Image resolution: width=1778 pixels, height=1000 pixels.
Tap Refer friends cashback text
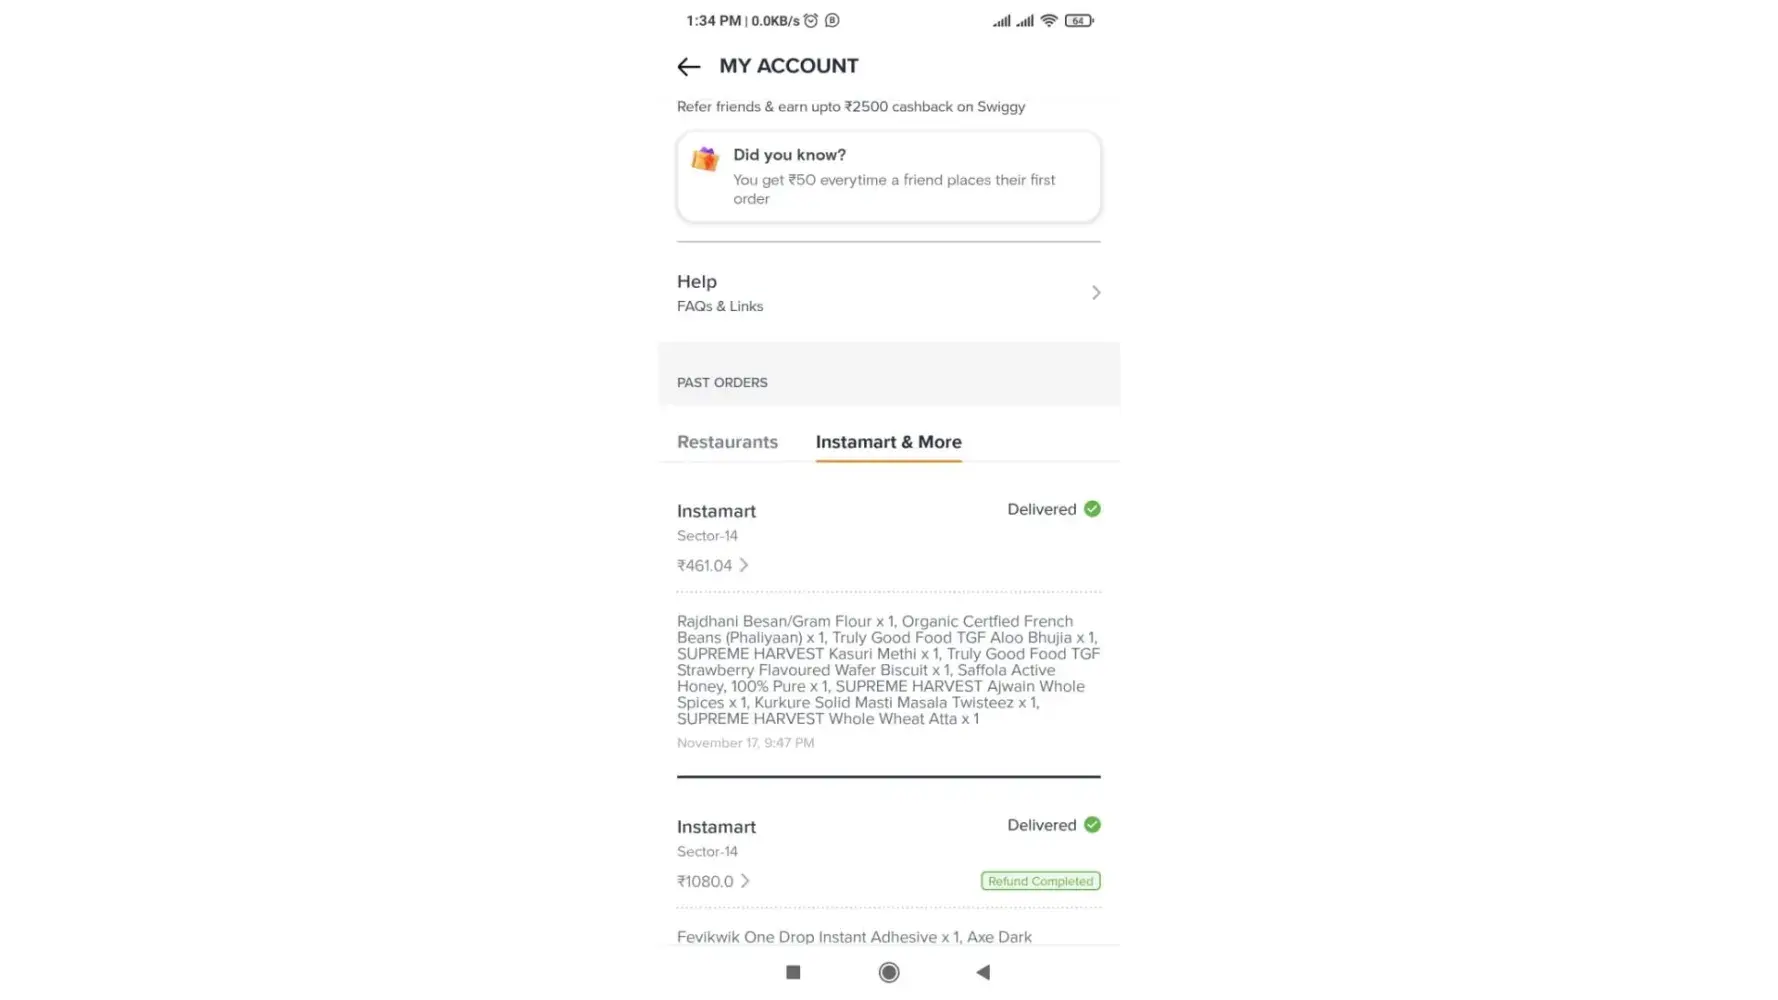tap(850, 107)
